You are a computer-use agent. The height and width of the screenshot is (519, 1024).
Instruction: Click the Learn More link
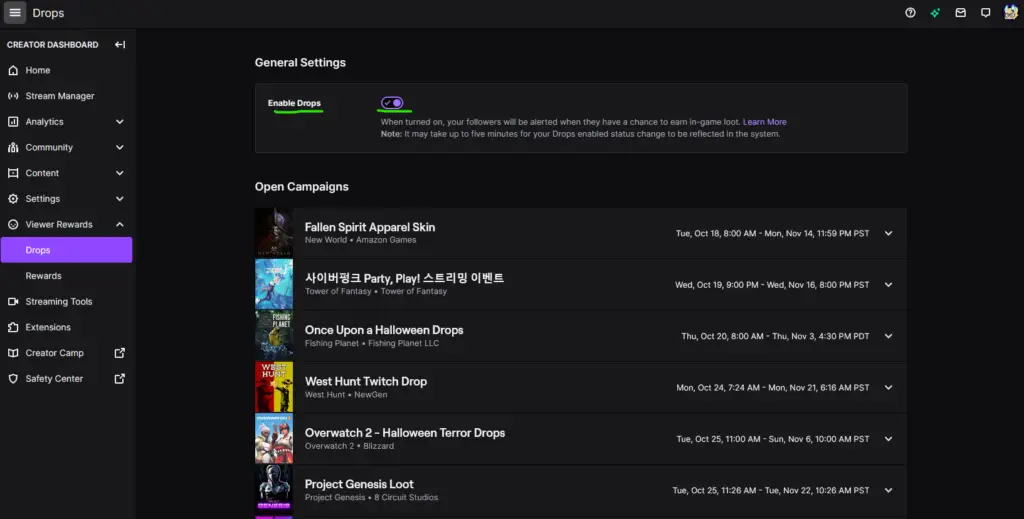pos(764,122)
